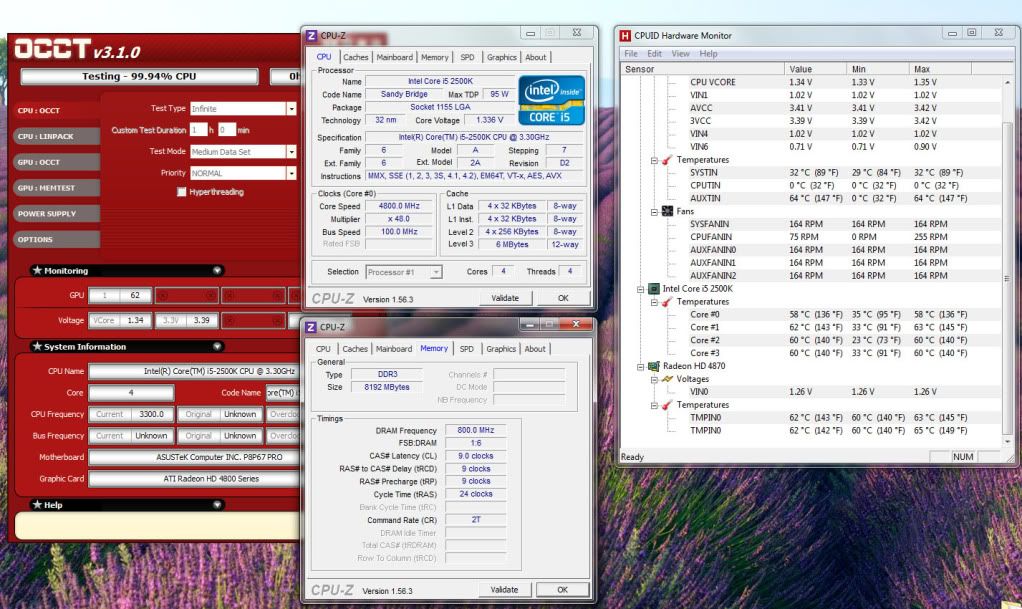Click the star icon beside Help in OCCT
The image size is (1022, 609).
37,504
